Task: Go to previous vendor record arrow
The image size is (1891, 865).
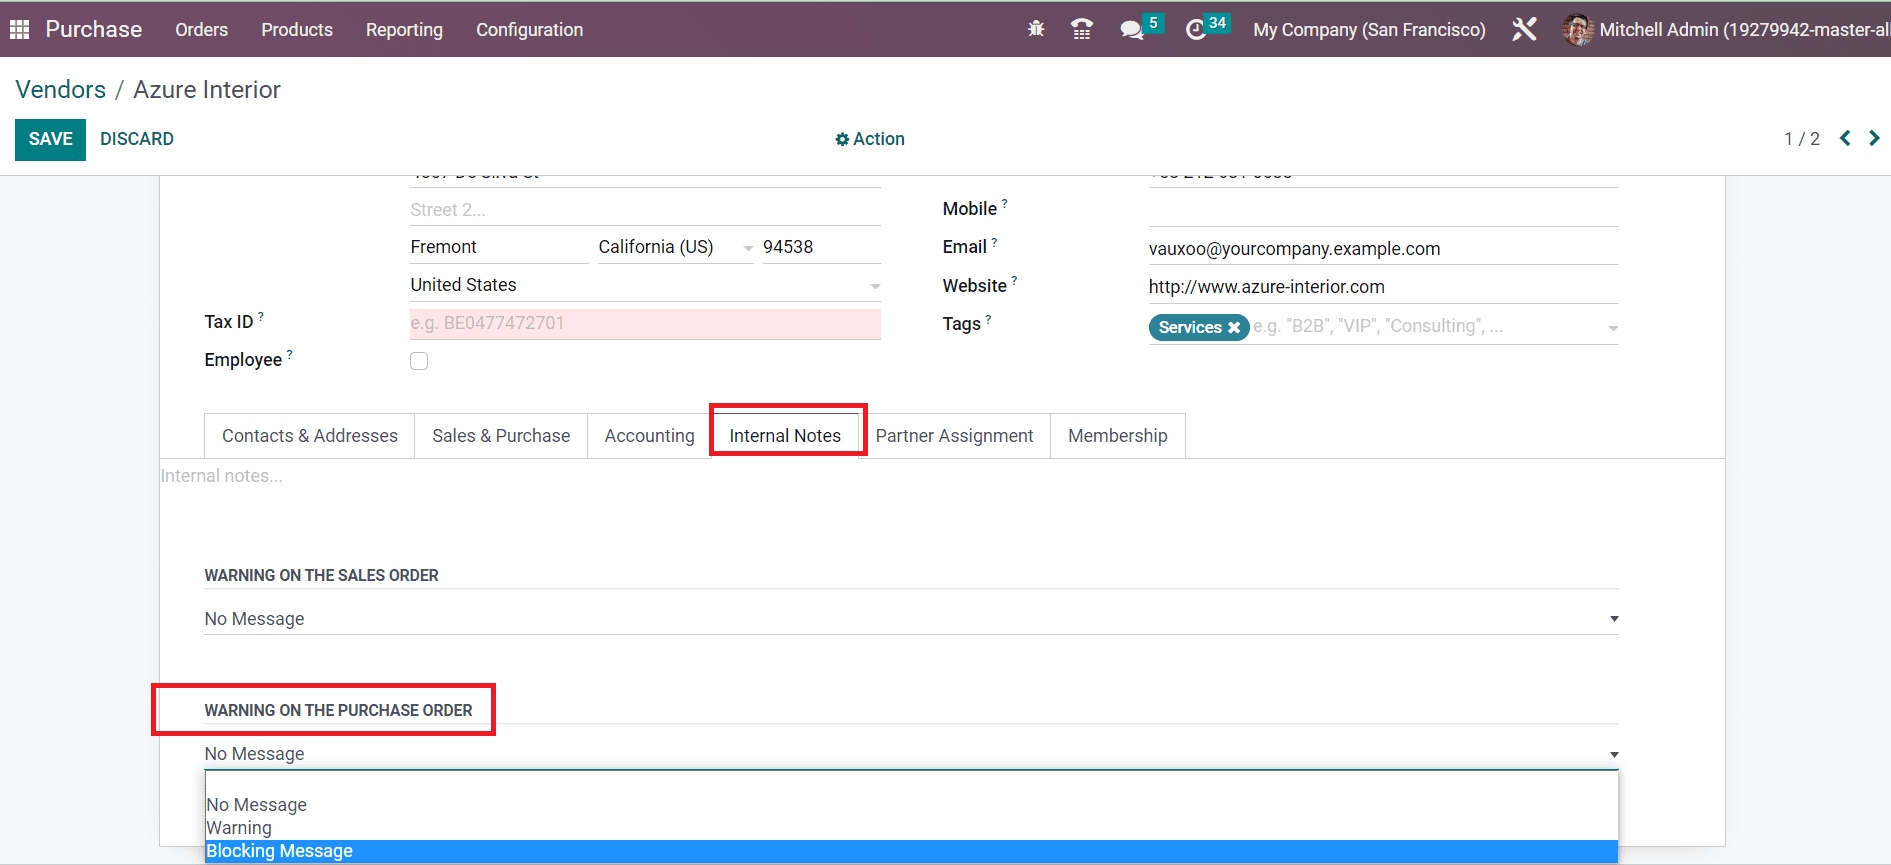Action: click(x=1845, y=138)
